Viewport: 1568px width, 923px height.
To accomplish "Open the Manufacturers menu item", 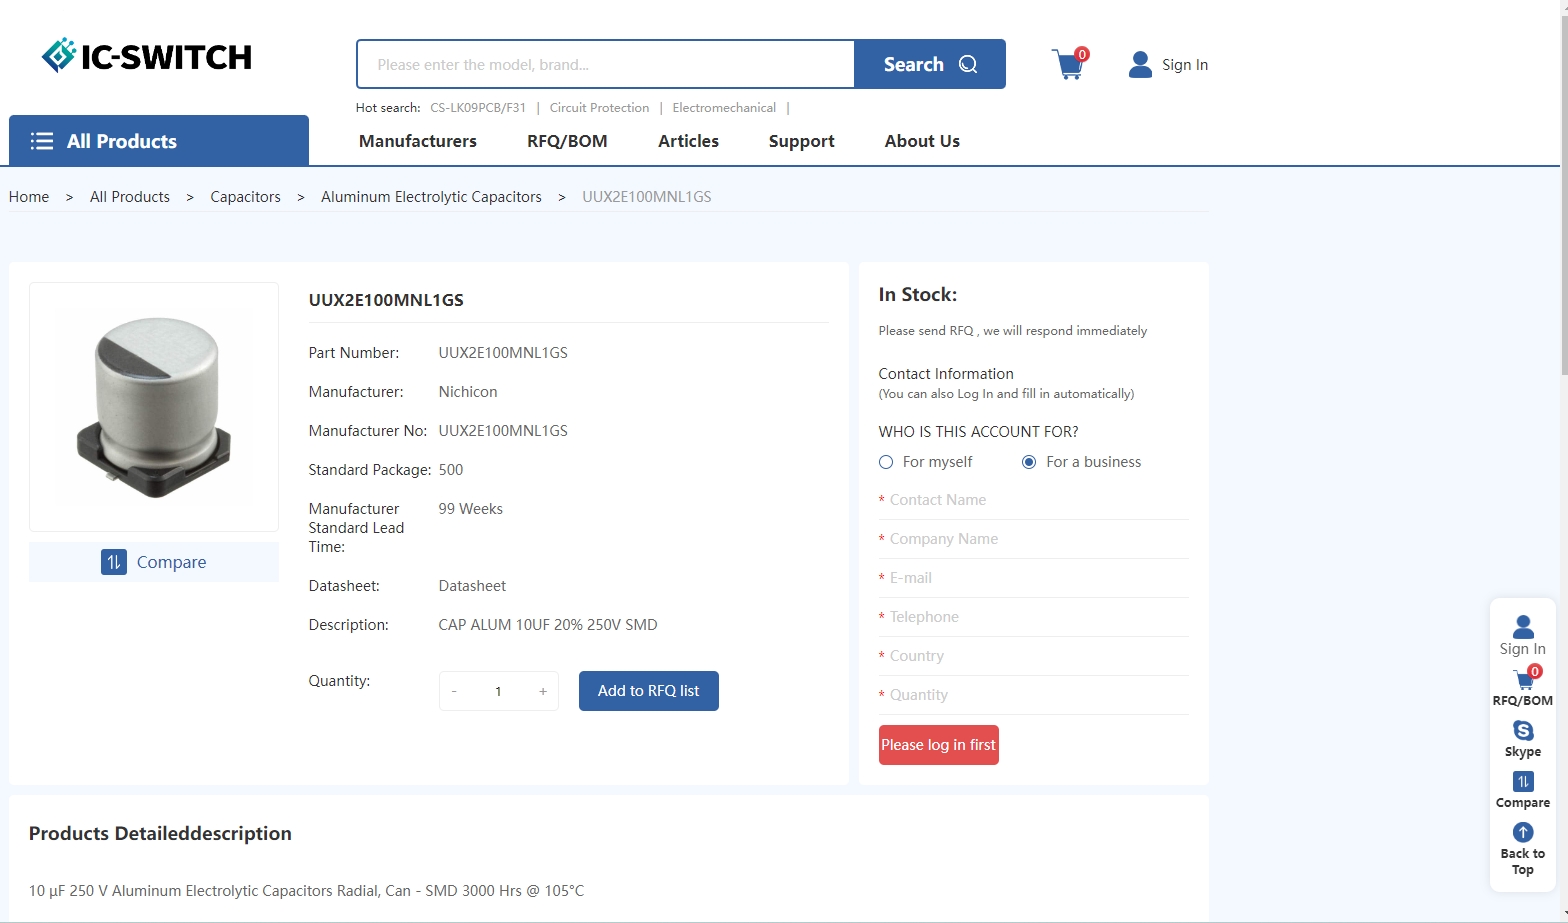I will tap(418, 141).
